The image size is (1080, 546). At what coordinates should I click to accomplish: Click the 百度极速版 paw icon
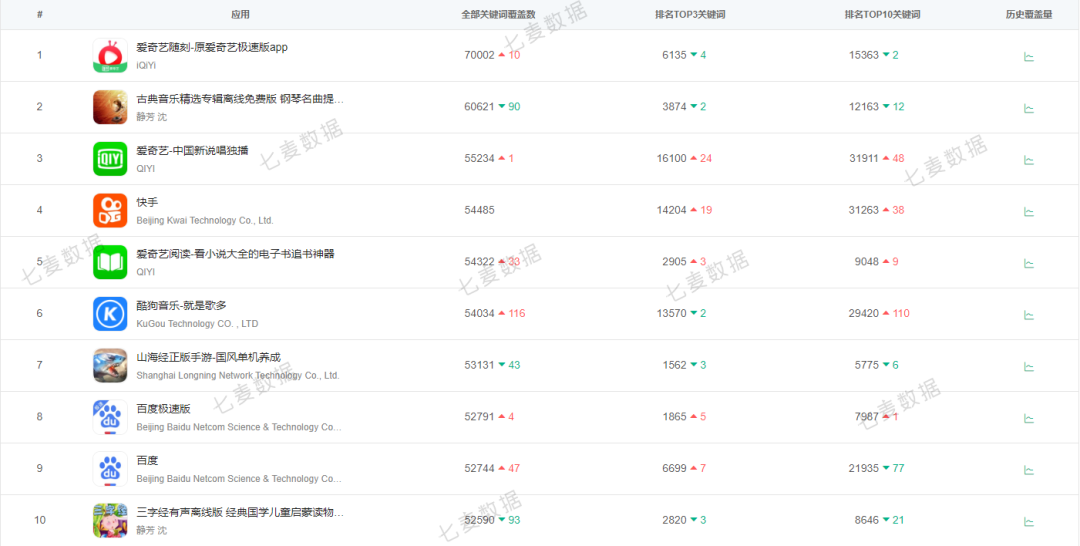110,417
